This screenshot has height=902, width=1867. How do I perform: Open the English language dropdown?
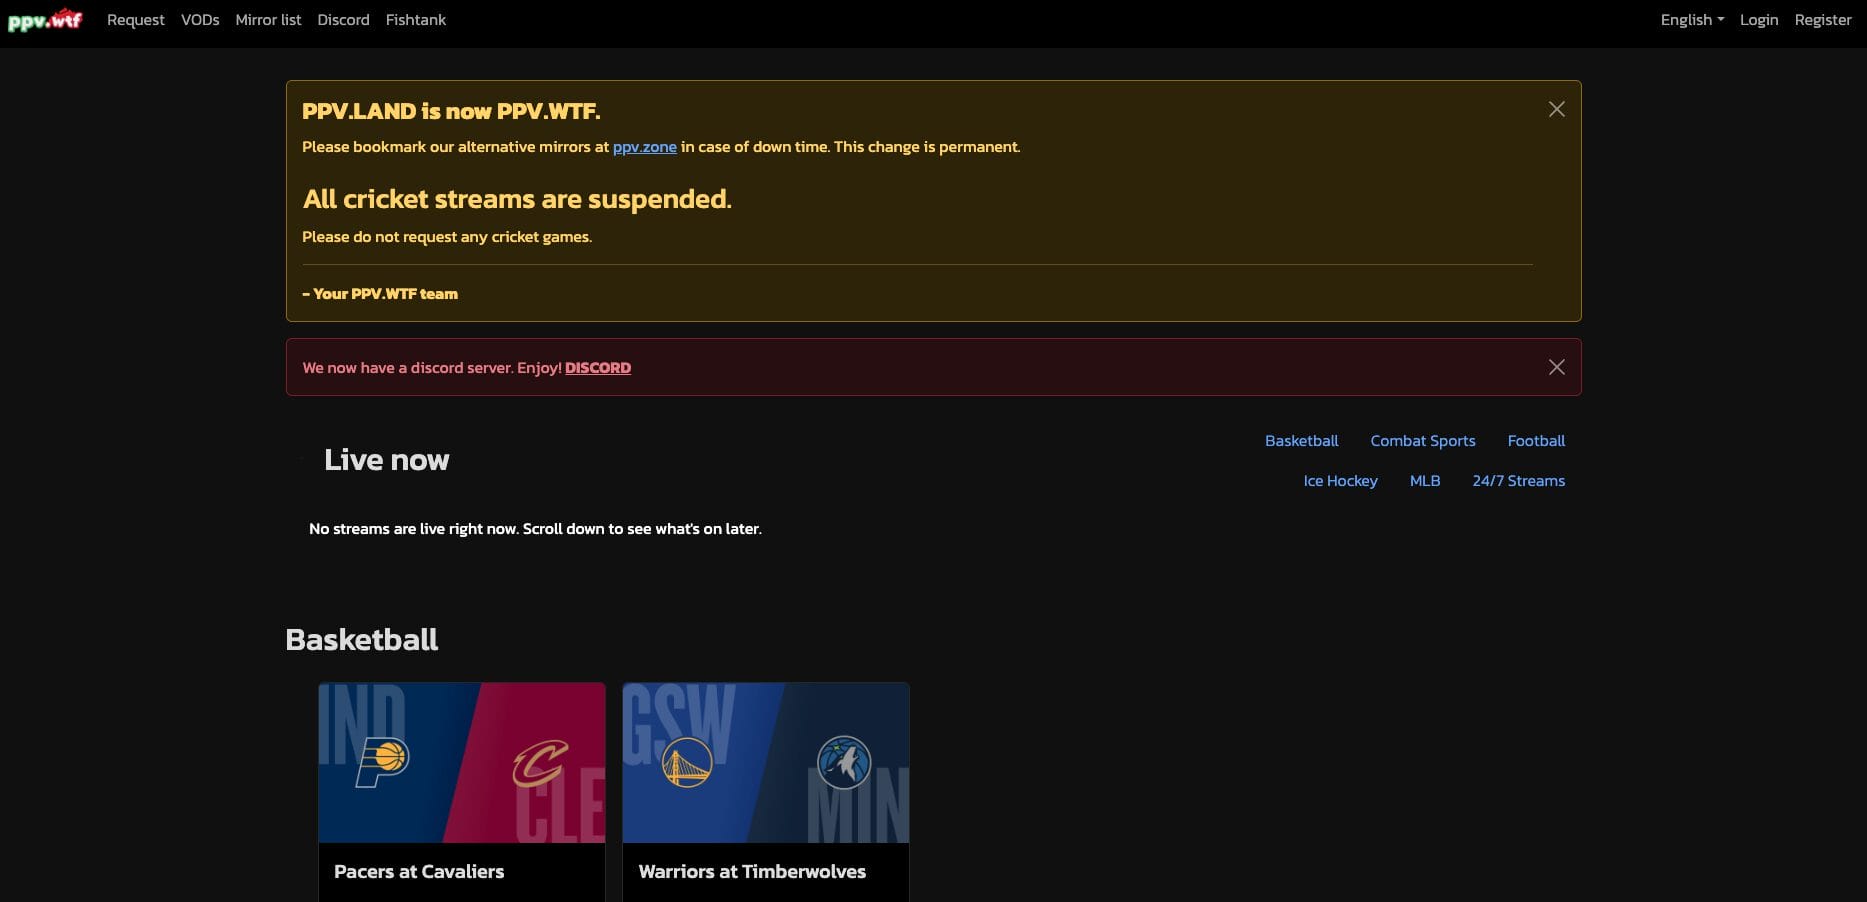coord(1690,19)
